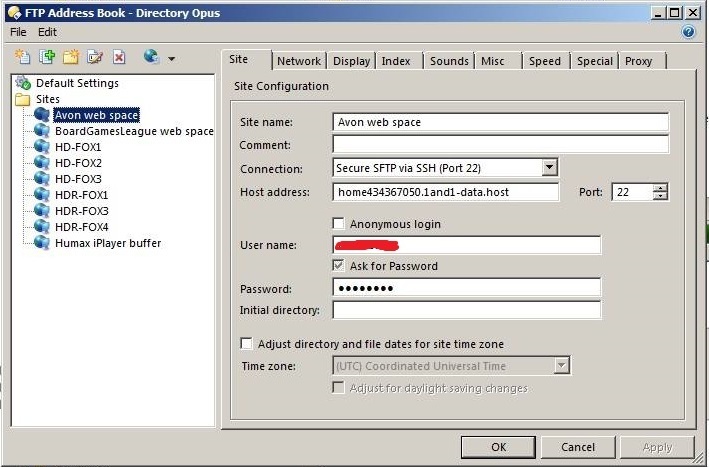Select the HDR-FOX1 site entry
709x467 pixels.
[81, 195]
